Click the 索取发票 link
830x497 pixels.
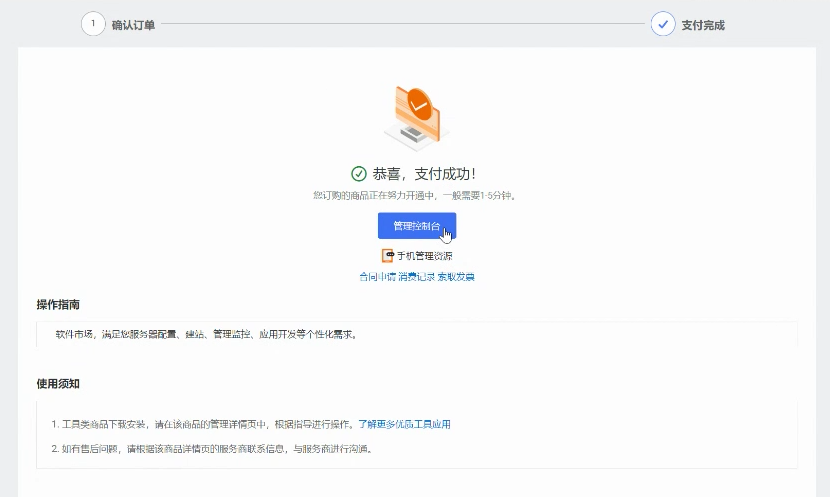coord(456,277)
